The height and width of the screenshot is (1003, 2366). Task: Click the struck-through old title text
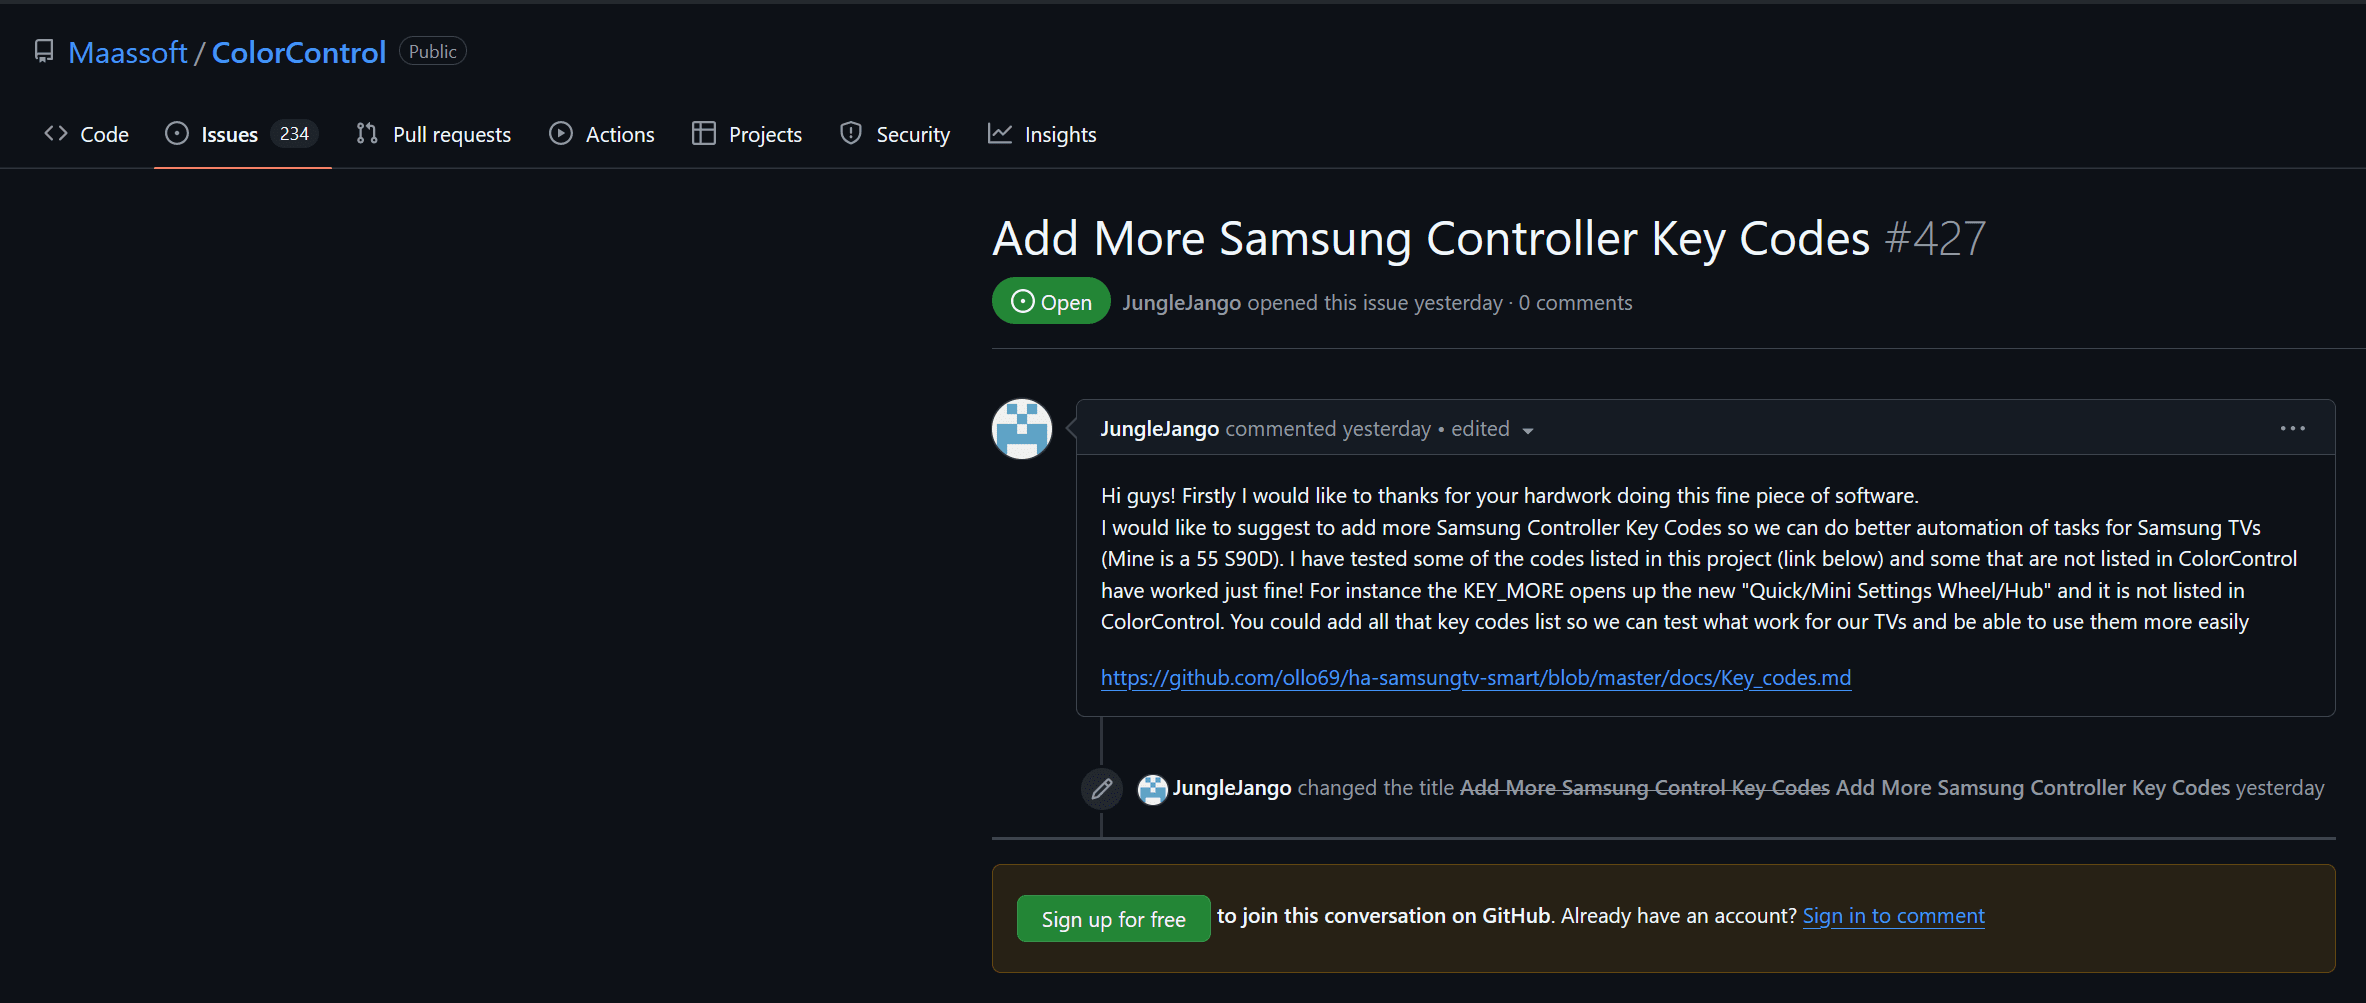1645,788
